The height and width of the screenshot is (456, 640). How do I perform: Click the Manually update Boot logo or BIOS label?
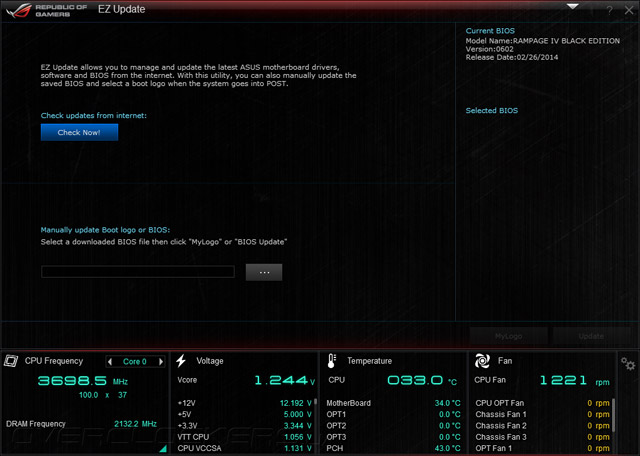click(105, 230)
